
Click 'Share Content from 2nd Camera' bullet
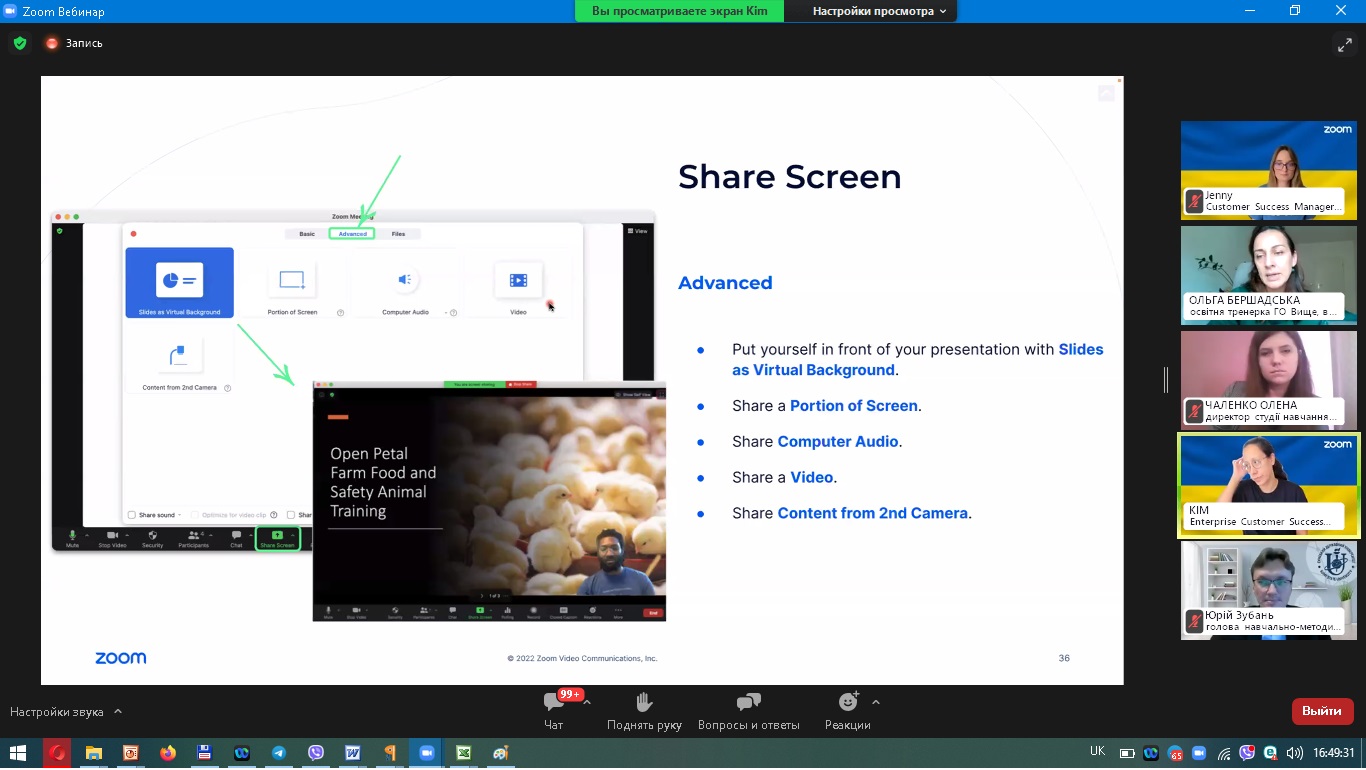pos(852,513)
